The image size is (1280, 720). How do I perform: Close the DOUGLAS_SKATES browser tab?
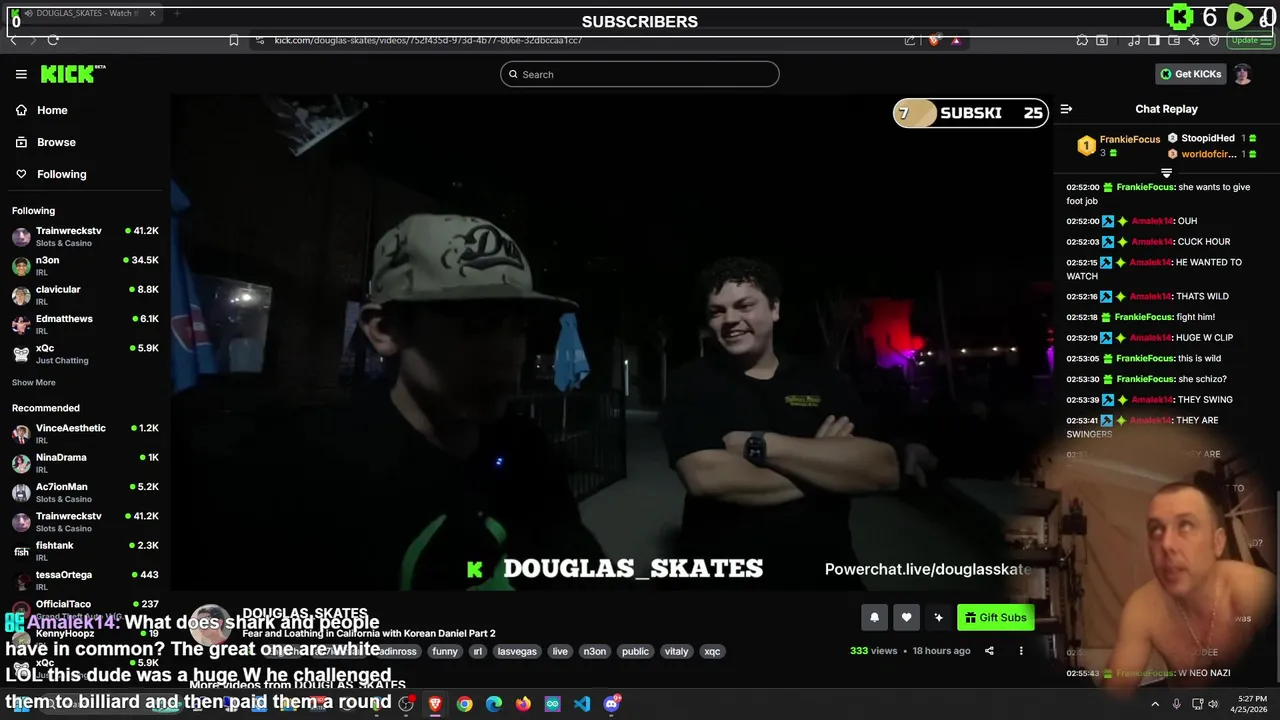coord(153,13)
